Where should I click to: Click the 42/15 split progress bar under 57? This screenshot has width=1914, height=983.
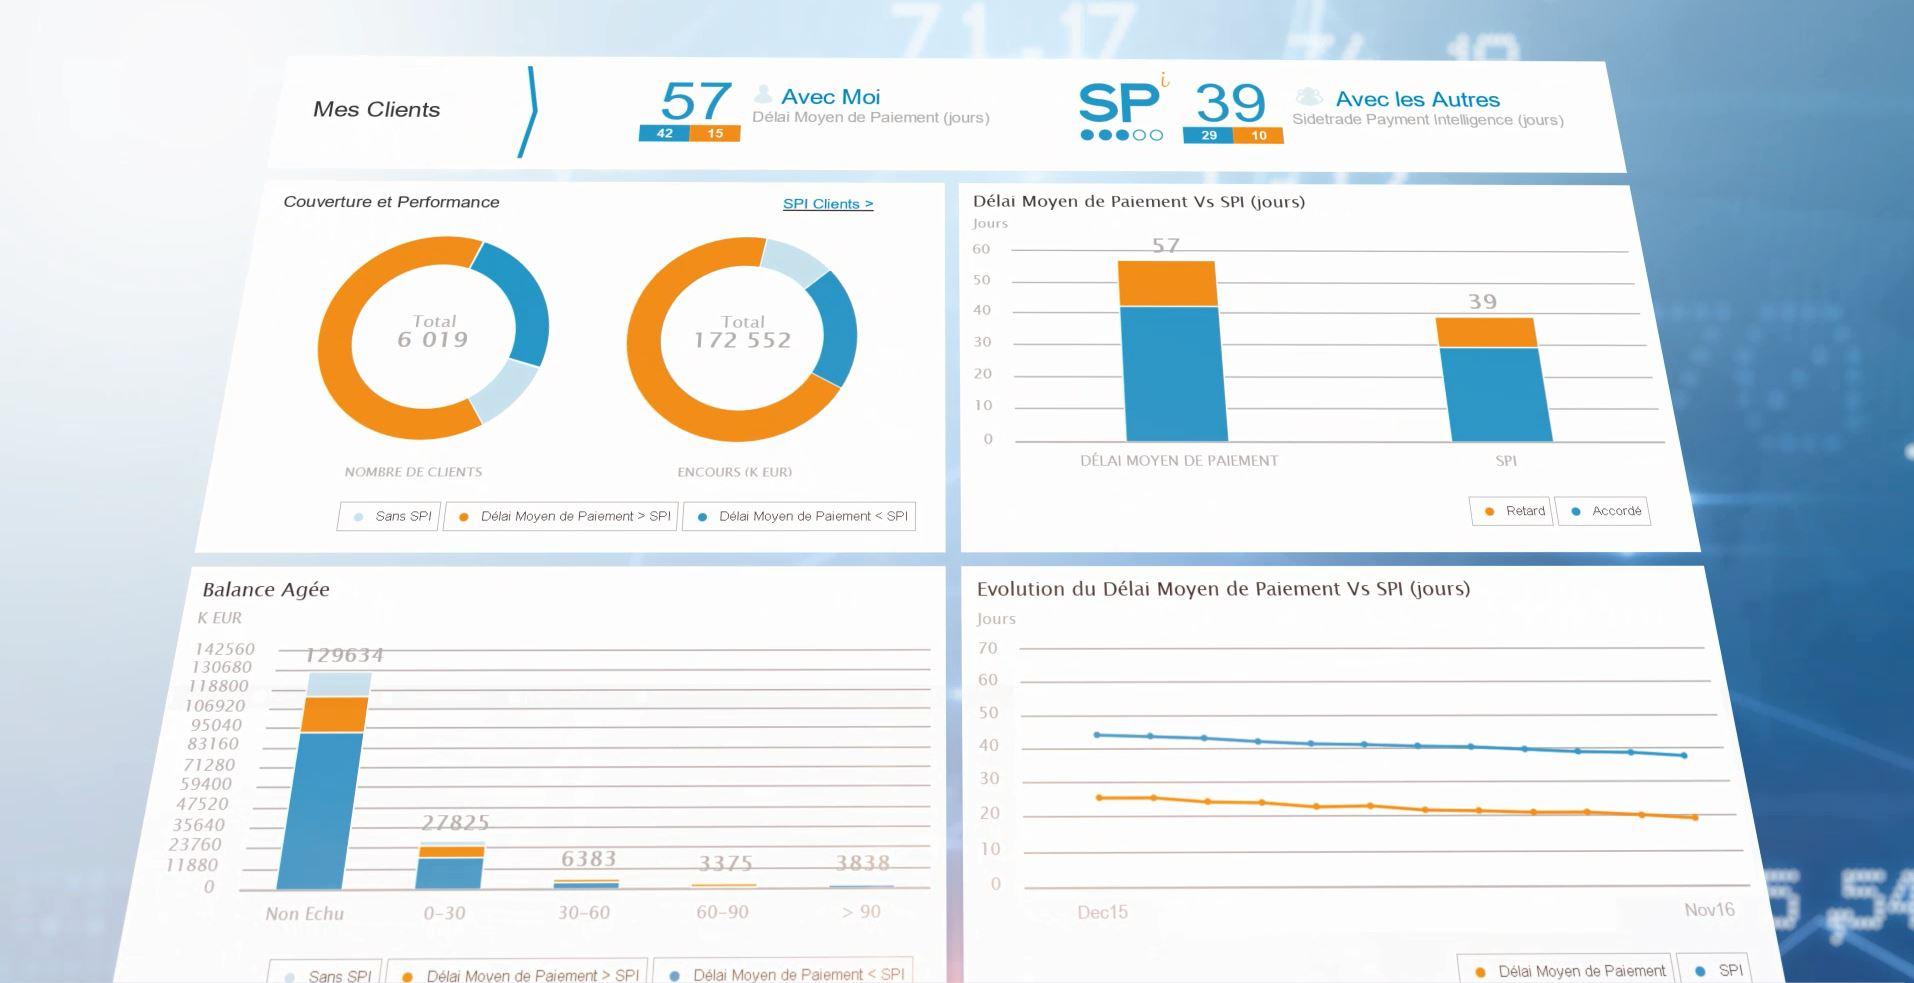(689, 131)
